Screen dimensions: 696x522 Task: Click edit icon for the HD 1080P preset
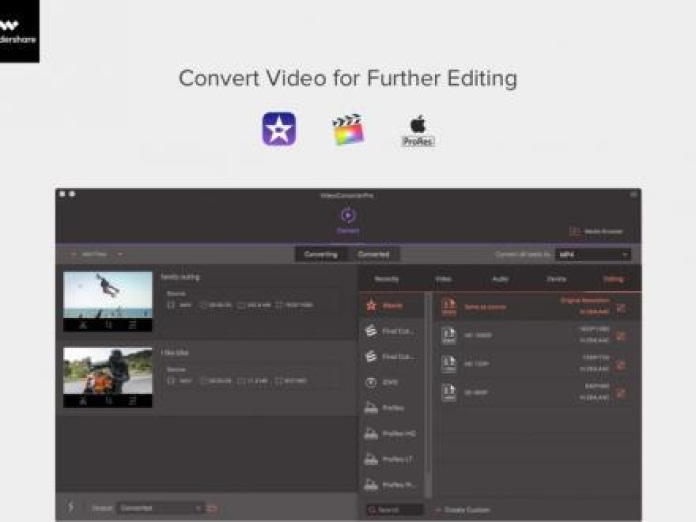point(621,336)
